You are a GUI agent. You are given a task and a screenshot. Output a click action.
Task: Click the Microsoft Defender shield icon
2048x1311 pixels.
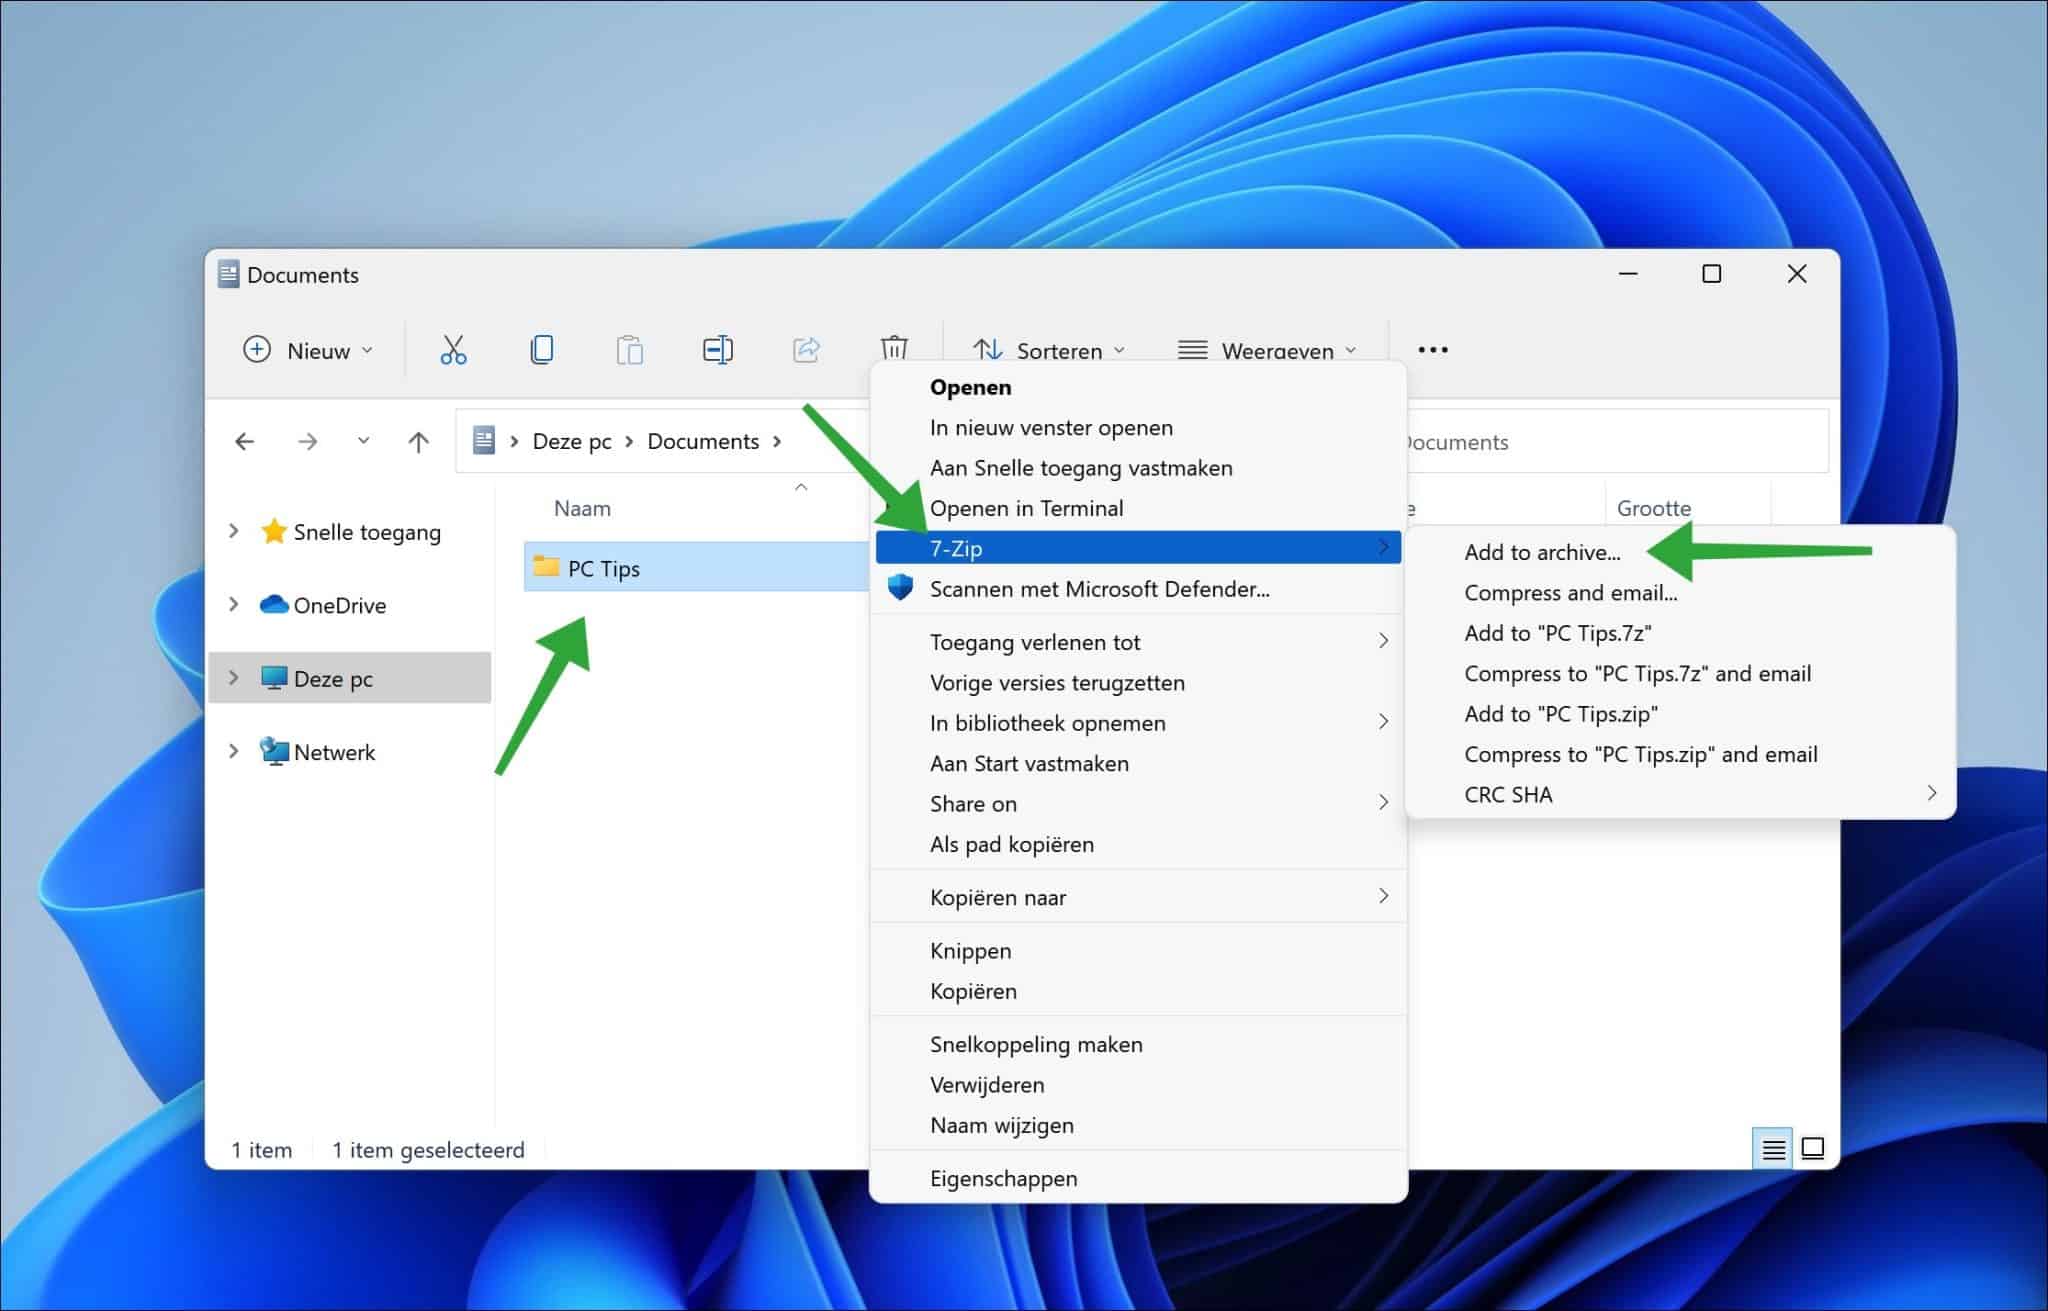click(x=898, y=589)
